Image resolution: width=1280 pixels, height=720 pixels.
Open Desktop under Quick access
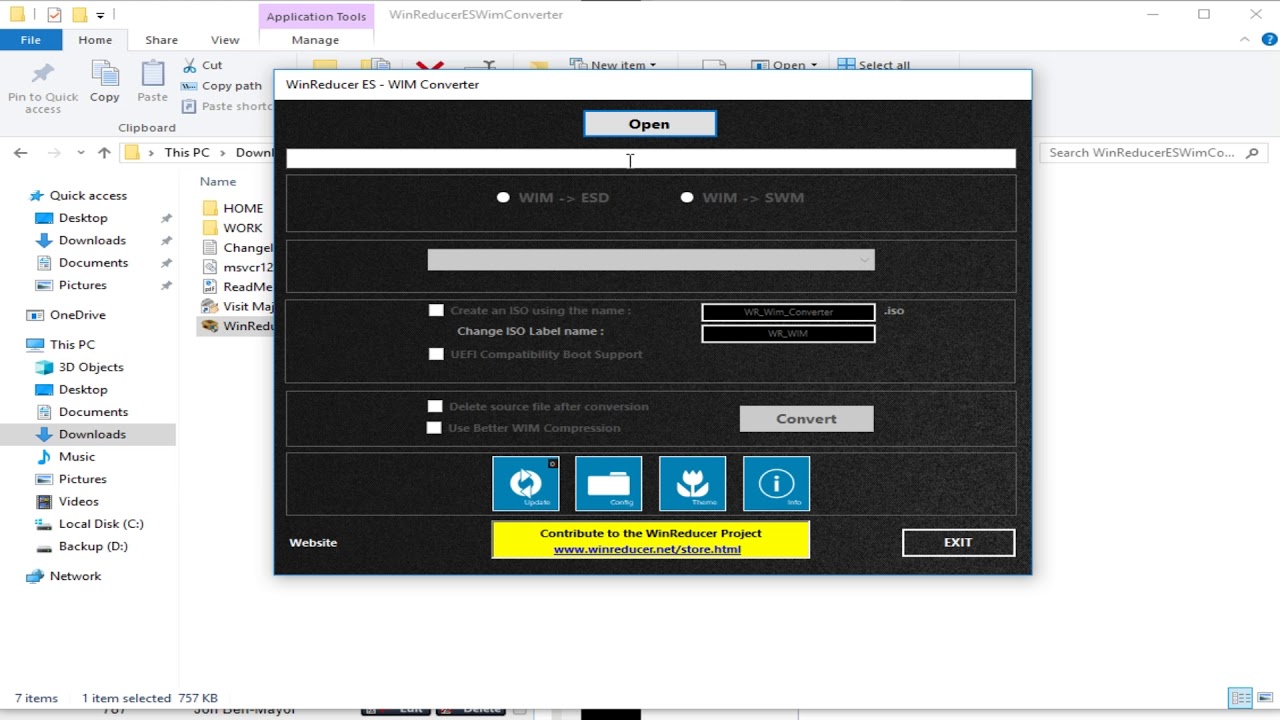click(x=83, y=218)
